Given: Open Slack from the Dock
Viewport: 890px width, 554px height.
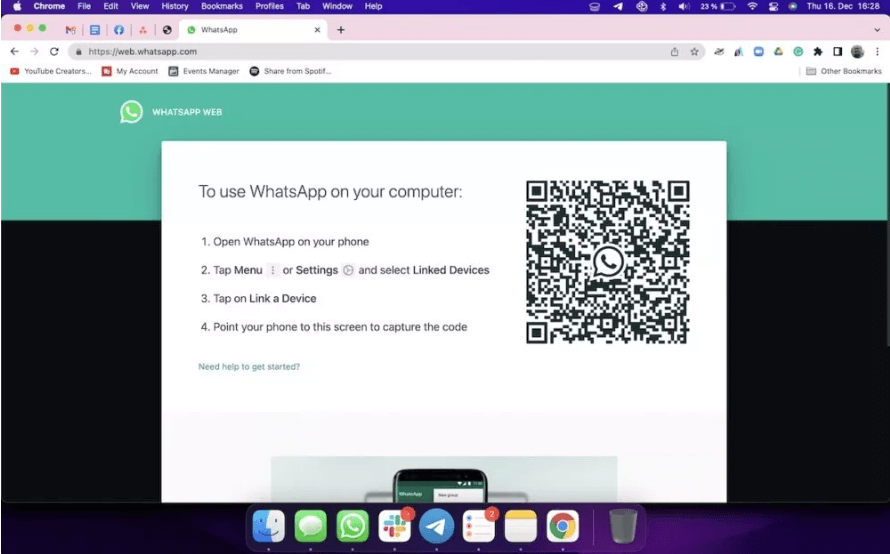Looking at the screenshot, I should (x=395, y=526).
